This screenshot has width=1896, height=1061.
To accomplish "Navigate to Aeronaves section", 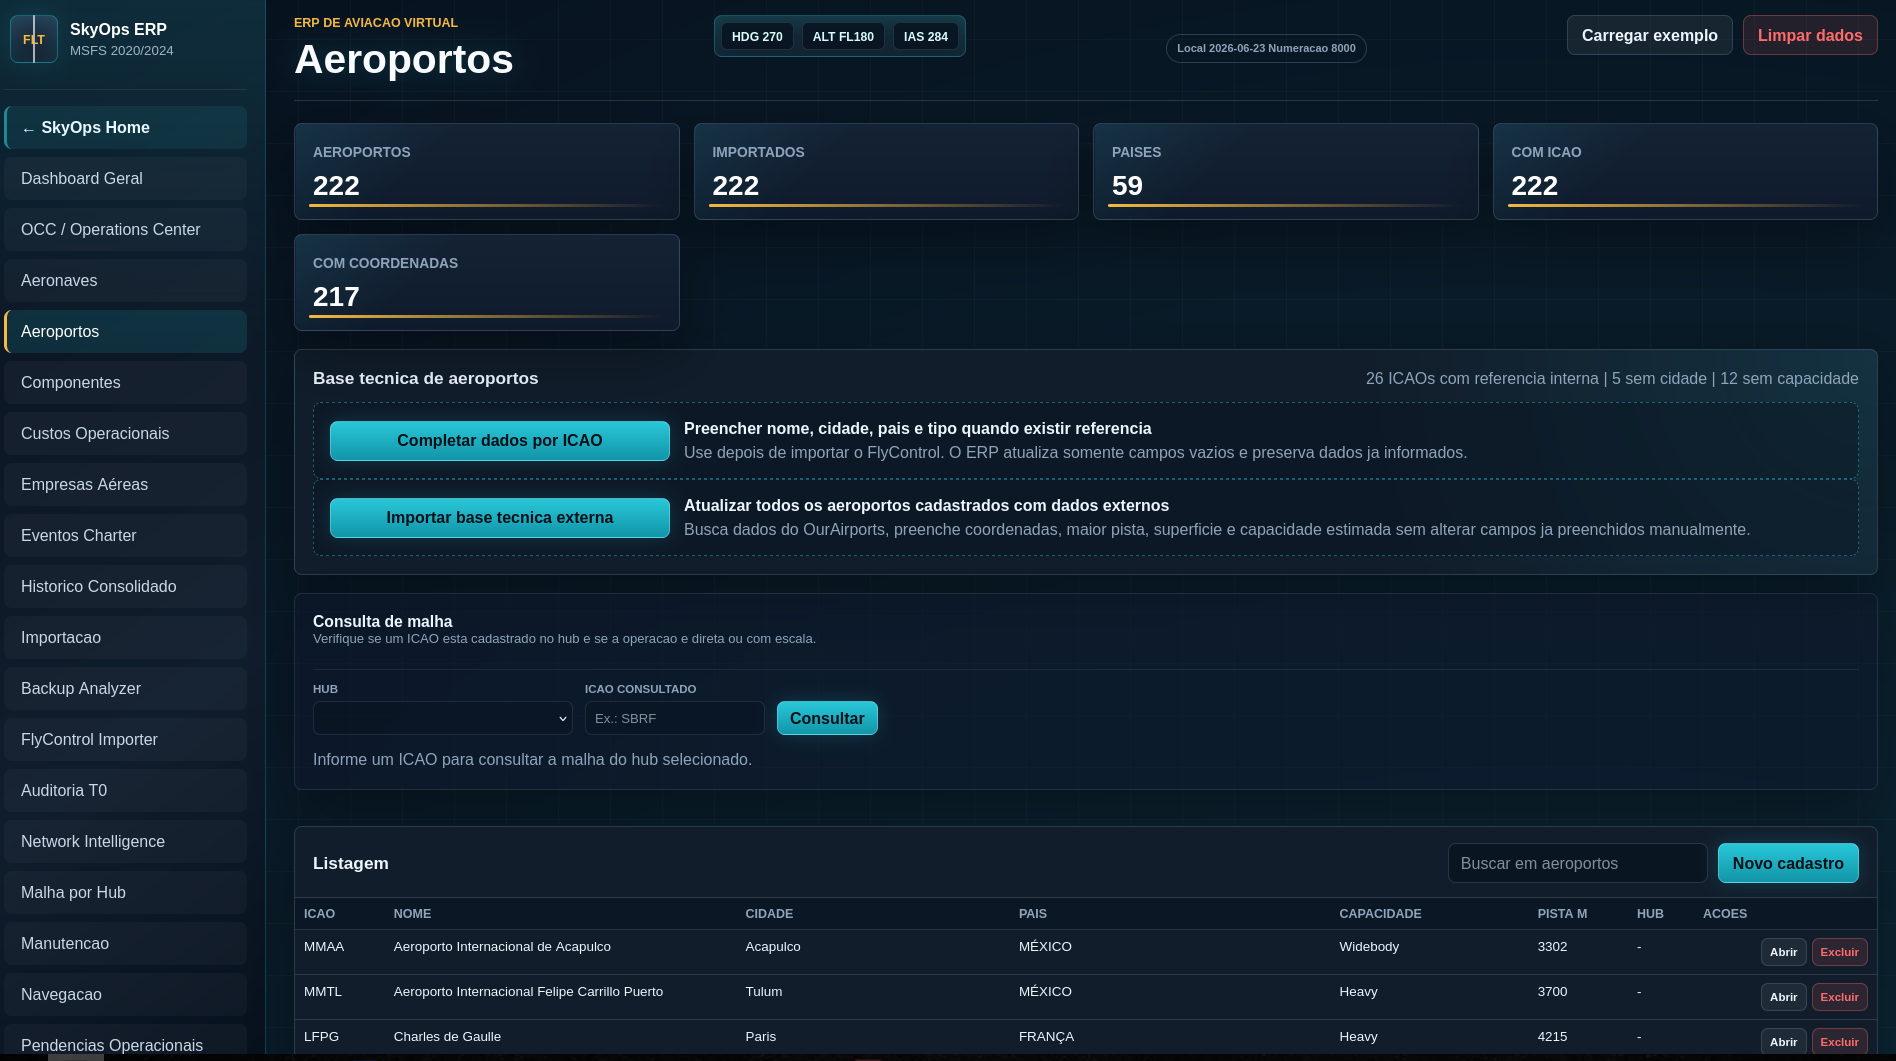I will pos(126,281).
